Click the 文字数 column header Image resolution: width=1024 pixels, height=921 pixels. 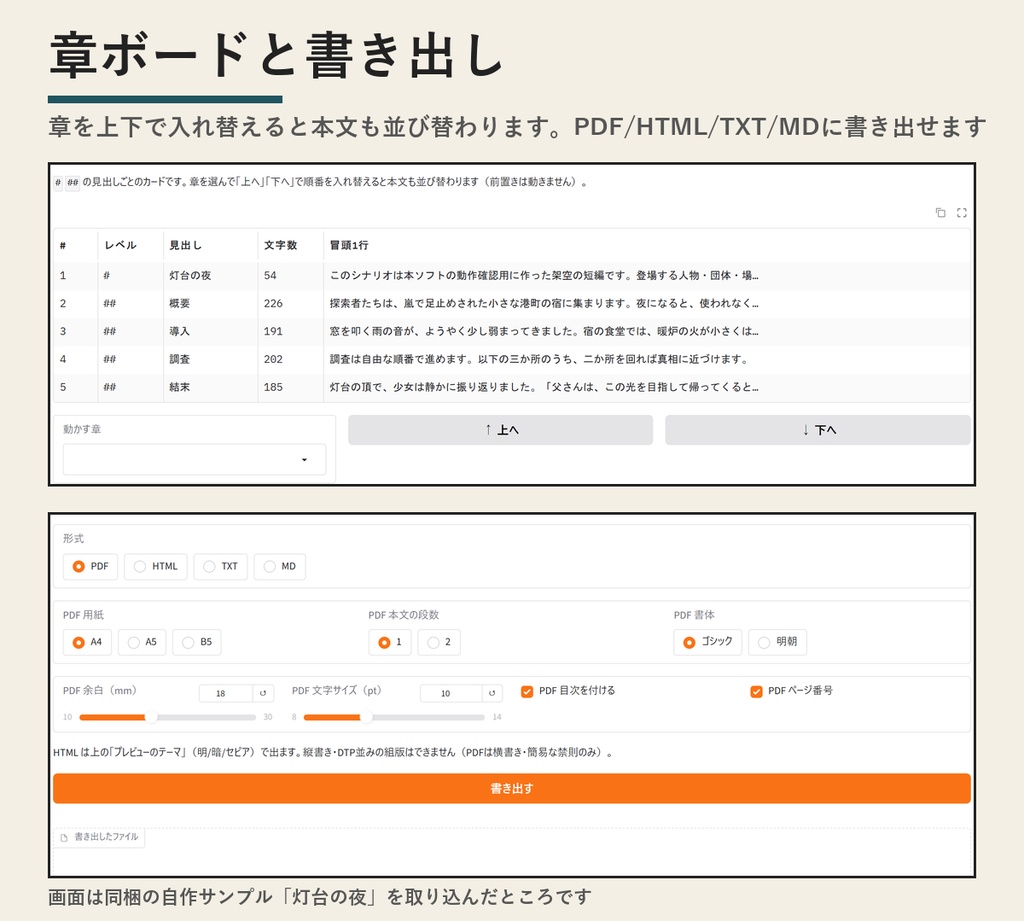(x=291, y=246)
